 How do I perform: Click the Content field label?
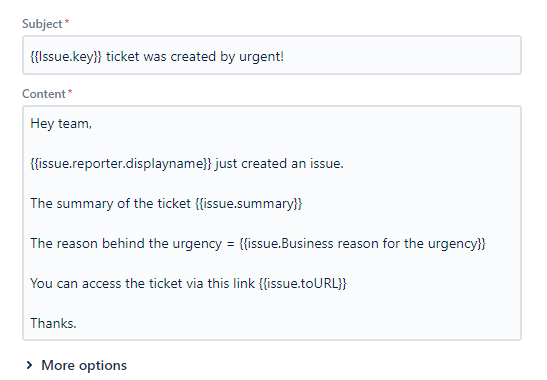pyautogui.click(x=44, y=94)
